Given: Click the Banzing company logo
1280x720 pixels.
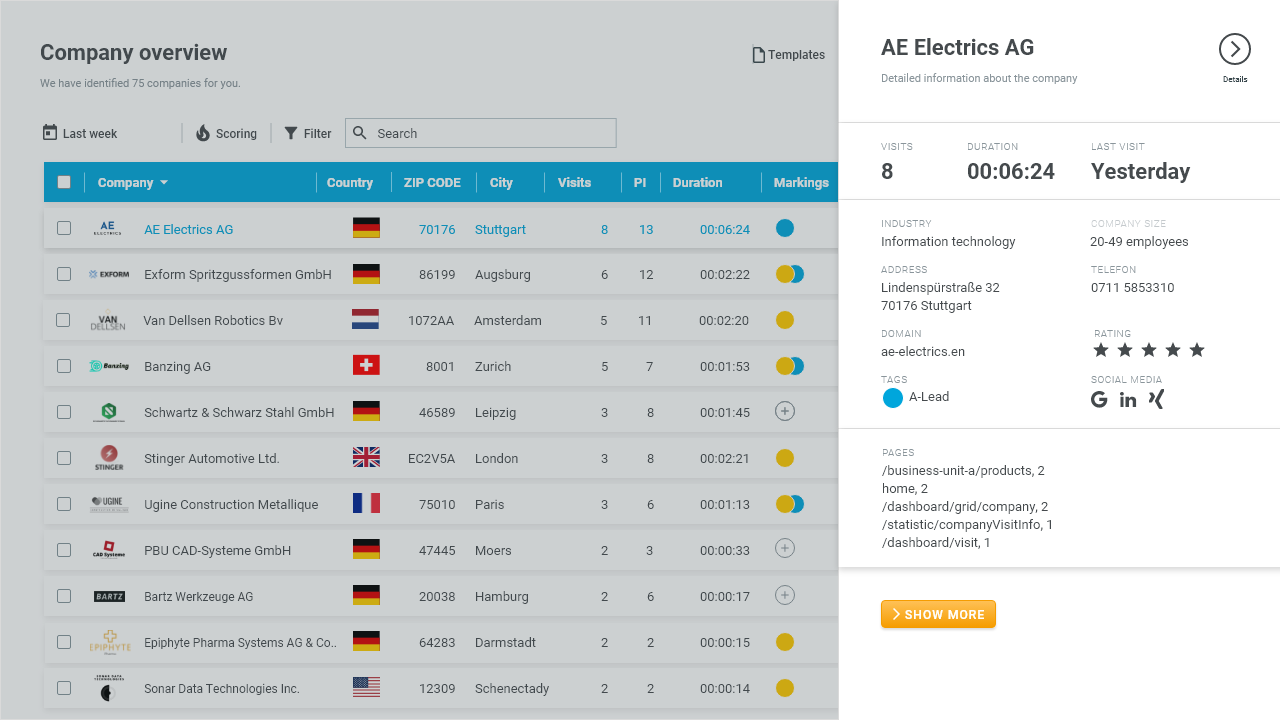Looking at the screenshot, I should click(109, 366).
